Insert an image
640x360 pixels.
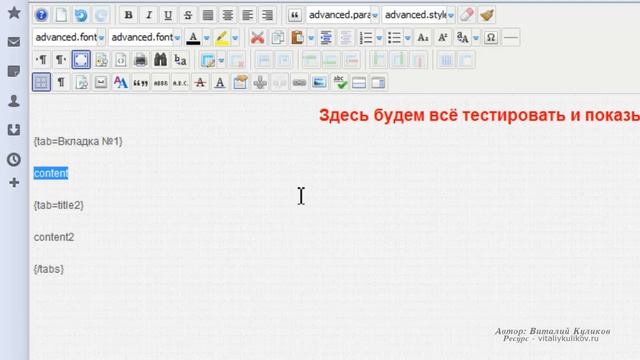click(x=319, y=82)
